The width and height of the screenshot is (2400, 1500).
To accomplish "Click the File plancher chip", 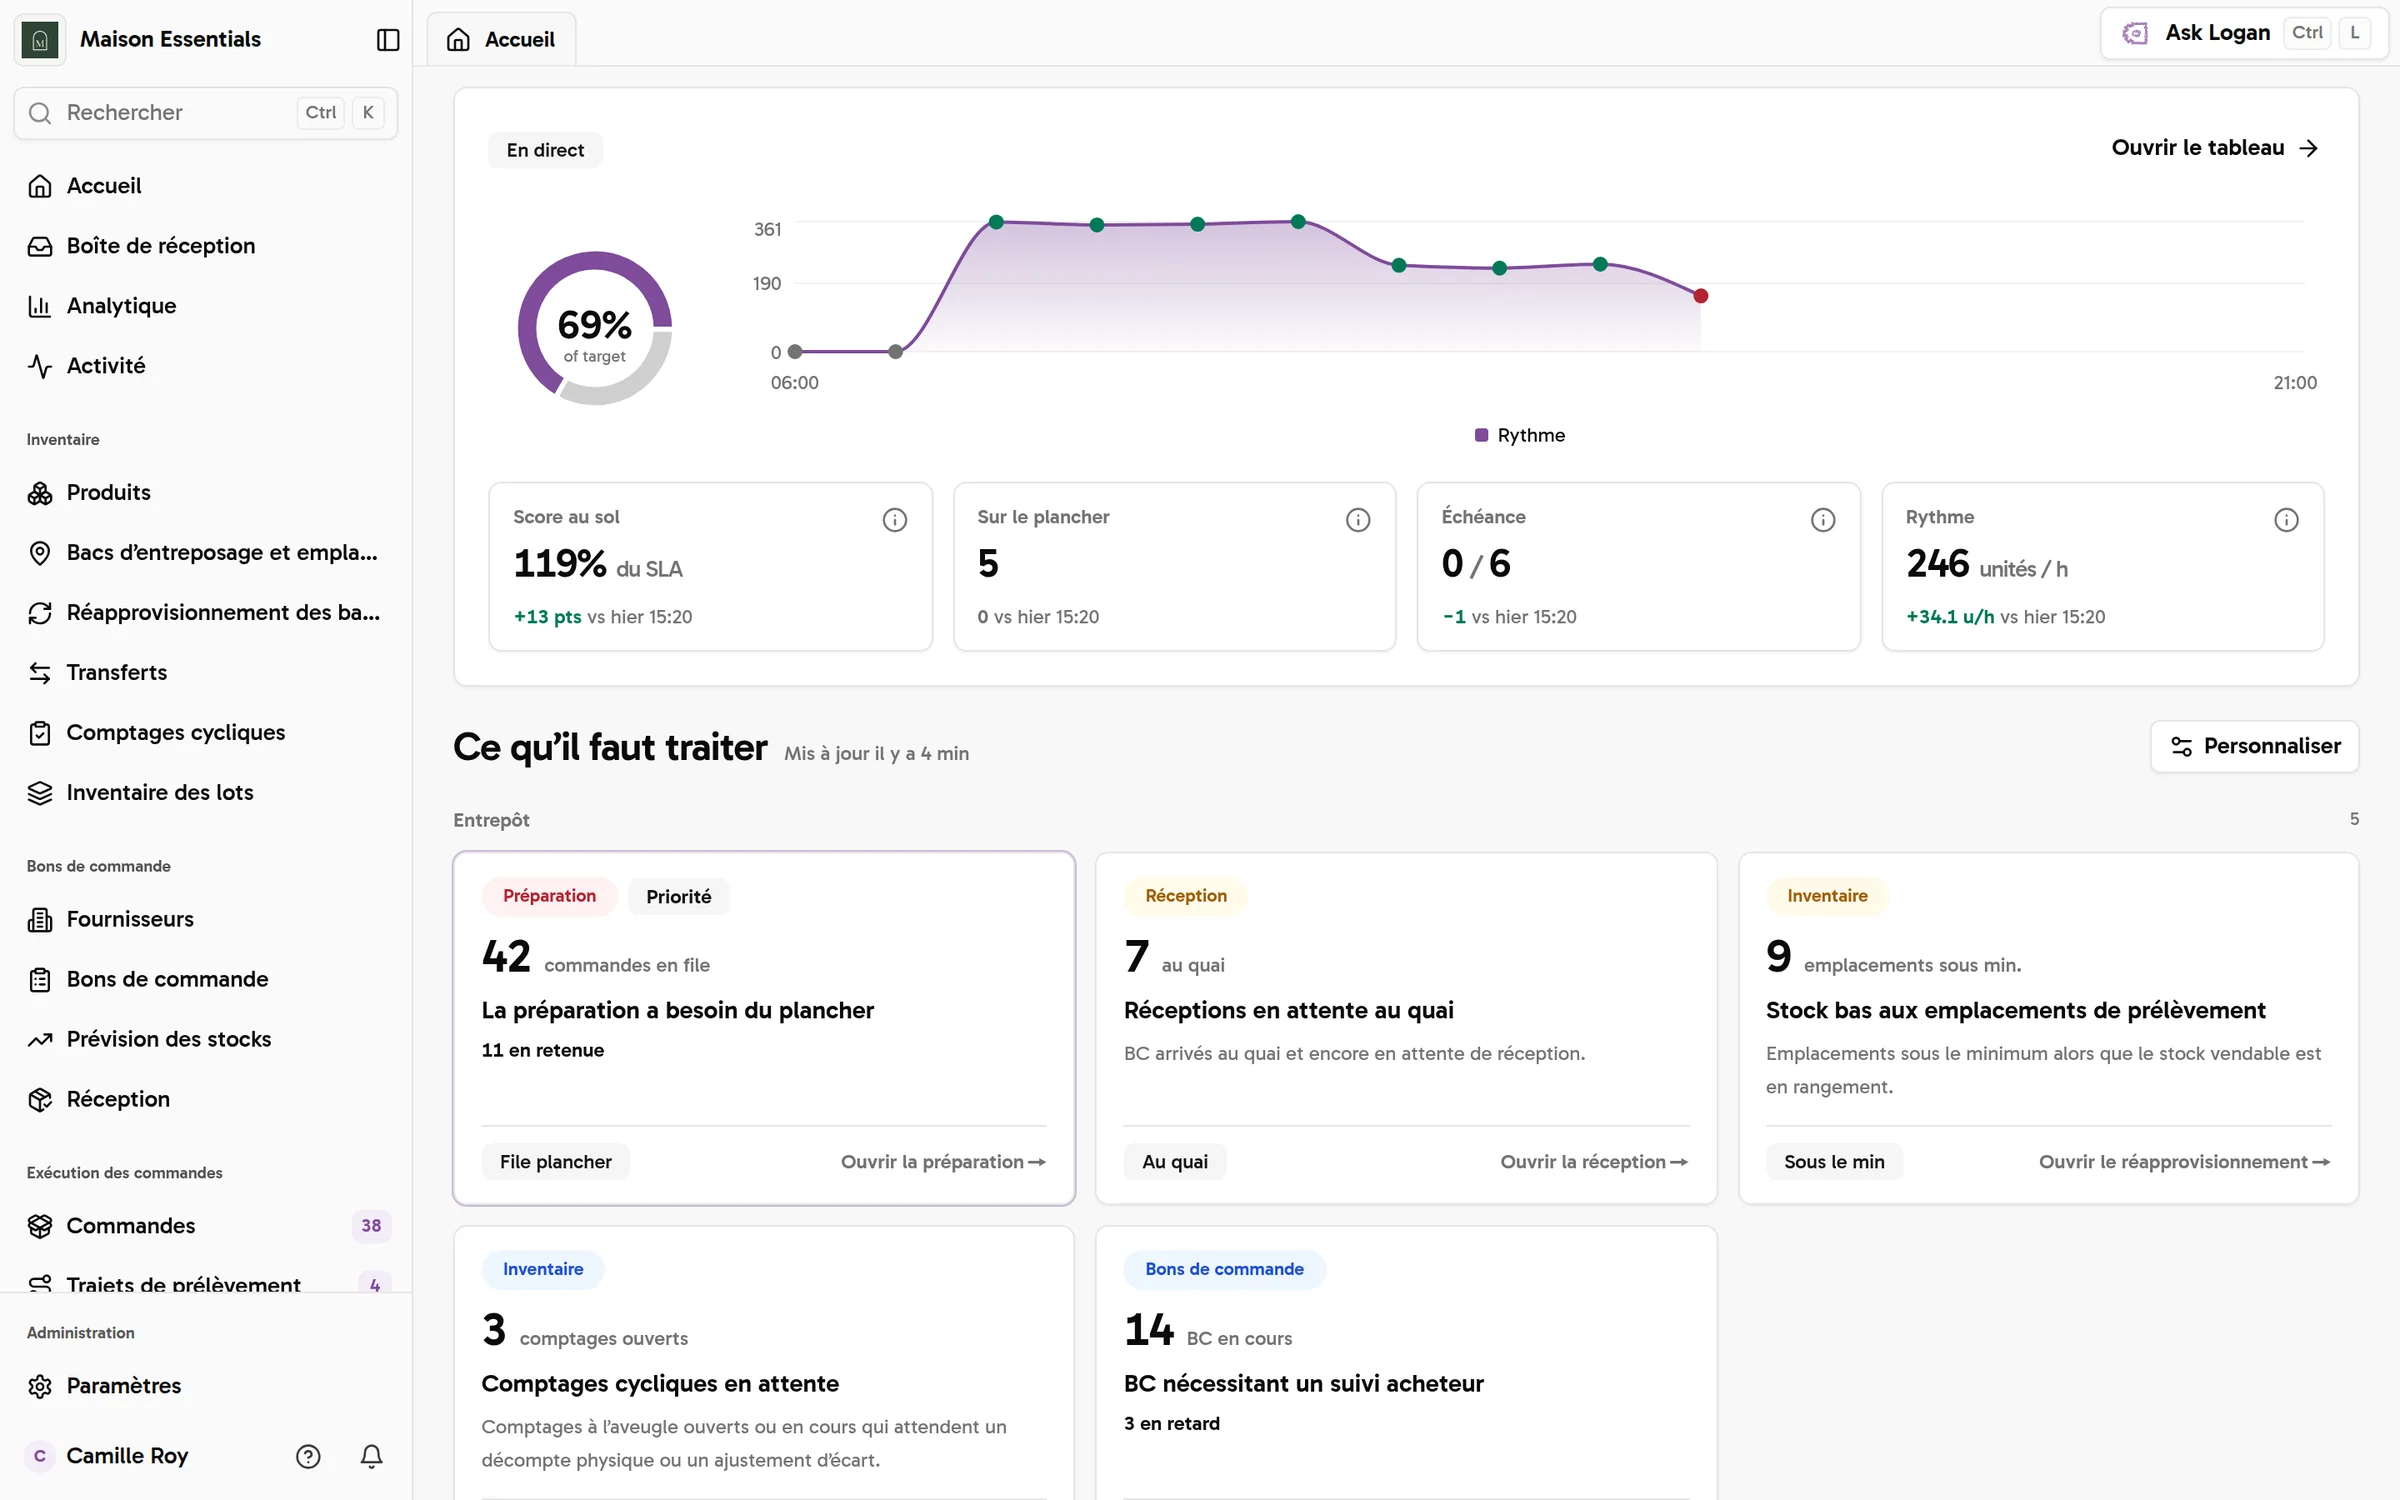I will (x=556, y=1162).
